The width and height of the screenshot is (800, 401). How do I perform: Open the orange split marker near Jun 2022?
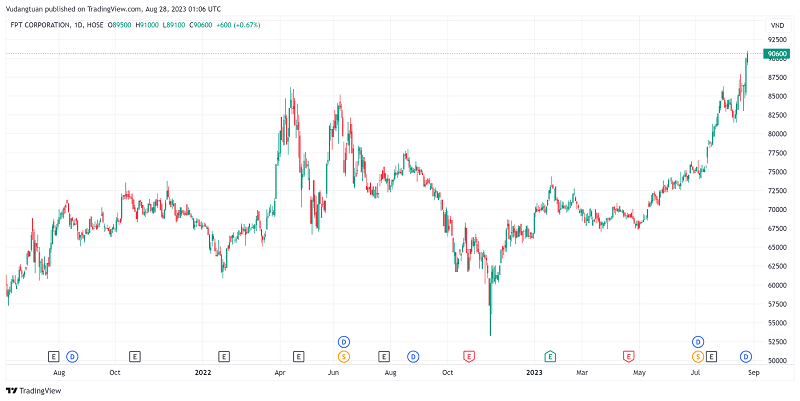pos(343,356)
